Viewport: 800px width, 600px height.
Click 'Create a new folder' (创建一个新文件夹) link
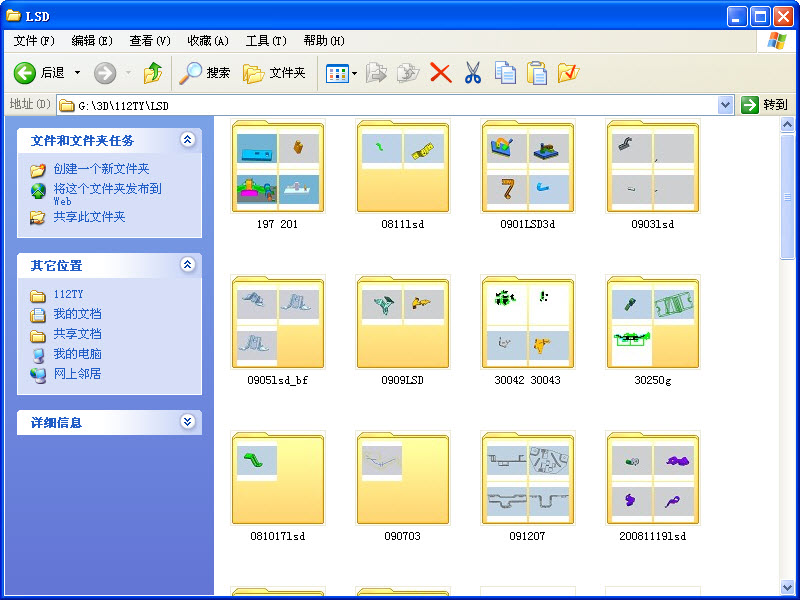[x=101, y=169]
